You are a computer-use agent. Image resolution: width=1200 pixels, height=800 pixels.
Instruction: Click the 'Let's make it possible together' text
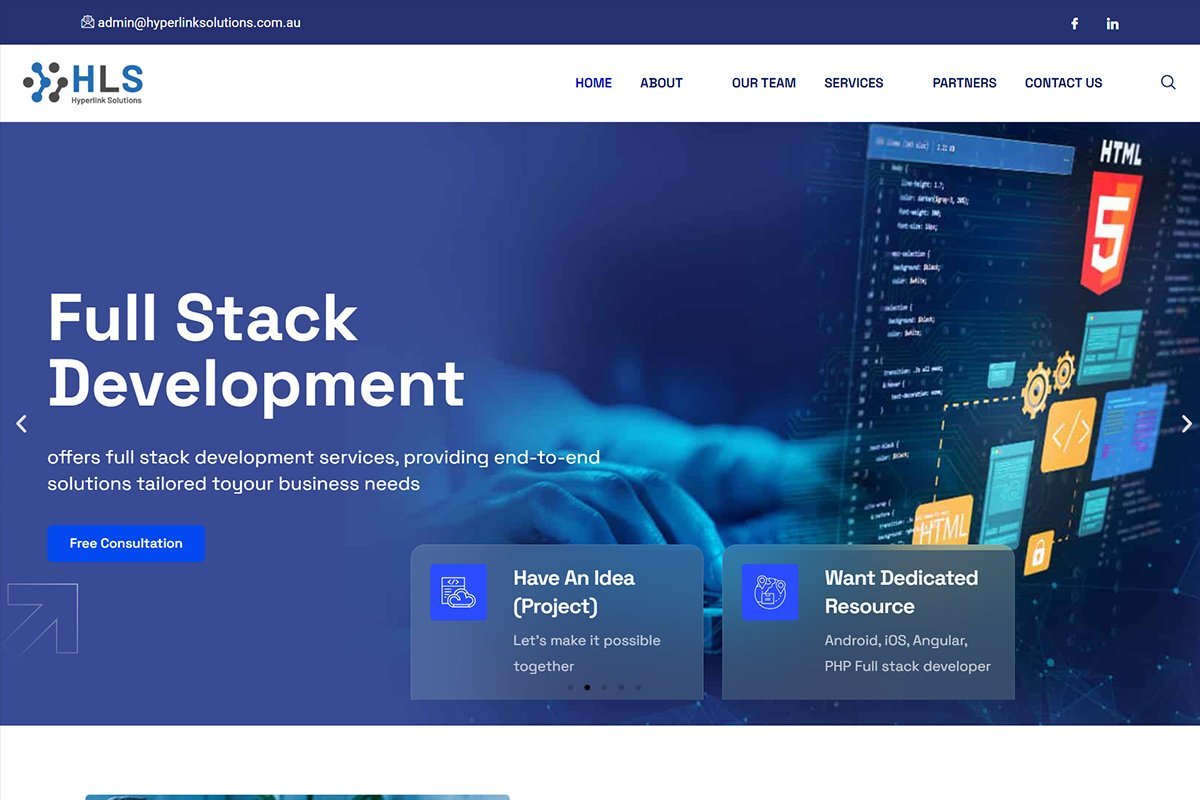[x=587, y=653]
